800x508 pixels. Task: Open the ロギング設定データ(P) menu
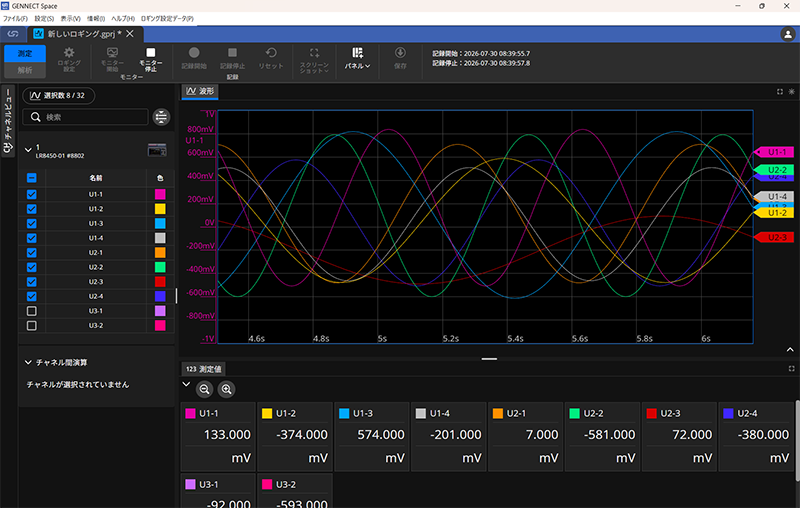pos(167,18)
